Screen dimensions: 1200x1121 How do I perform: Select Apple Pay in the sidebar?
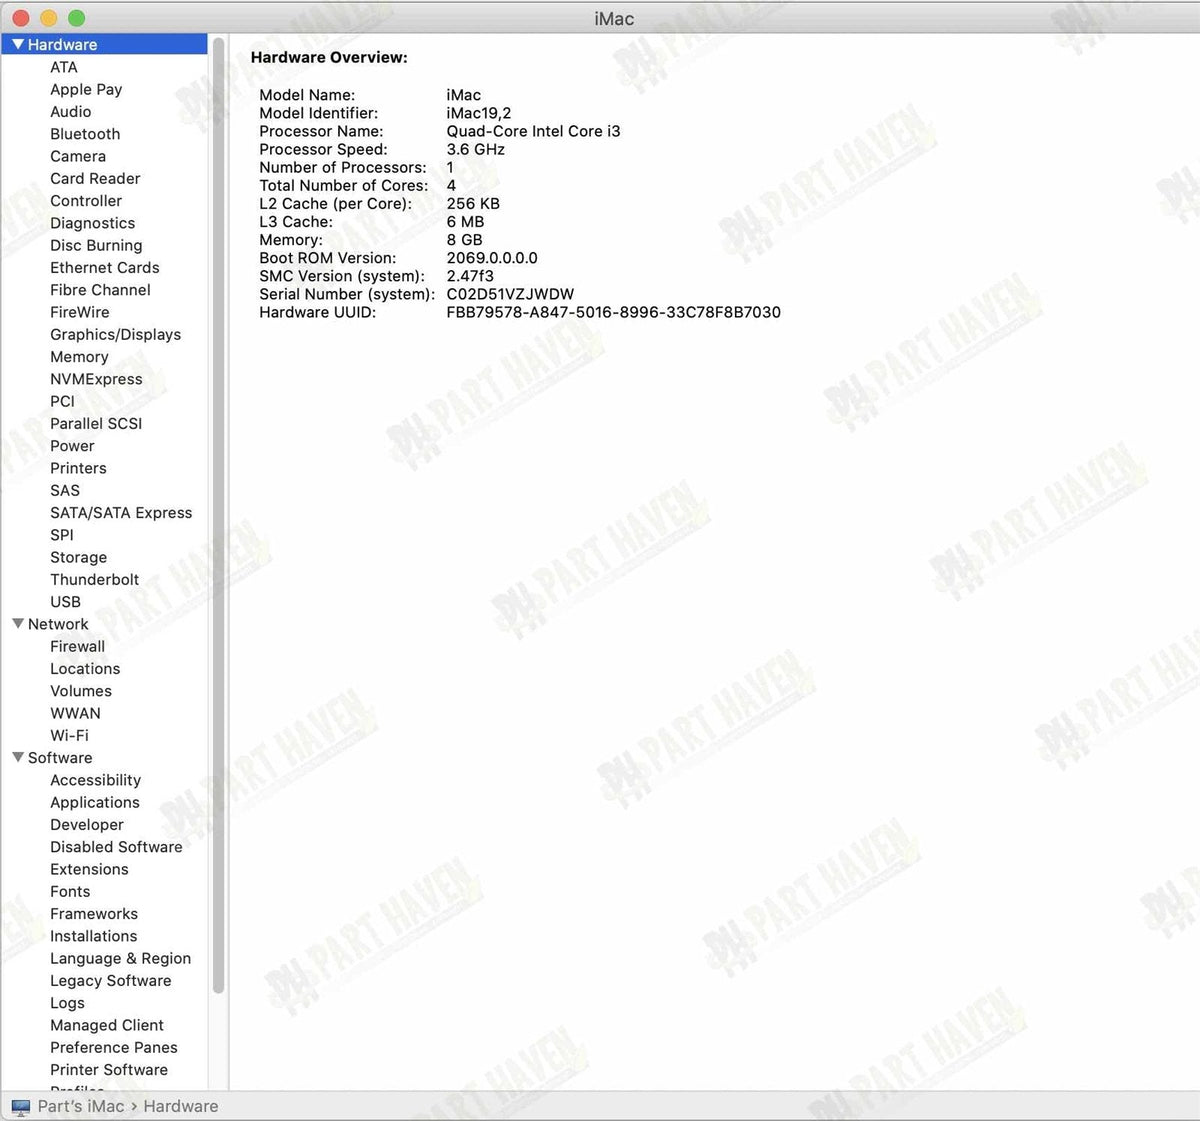86,89
